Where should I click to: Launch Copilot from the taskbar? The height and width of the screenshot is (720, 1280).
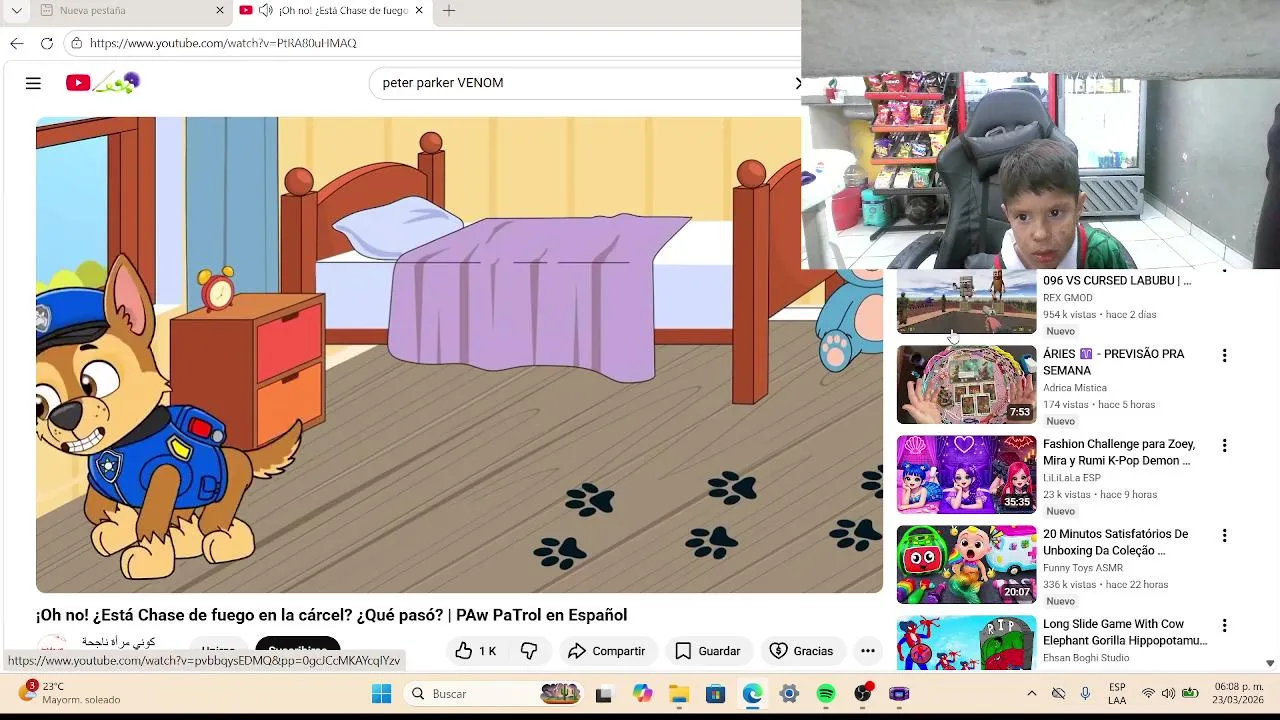click(x=642, y=694)
